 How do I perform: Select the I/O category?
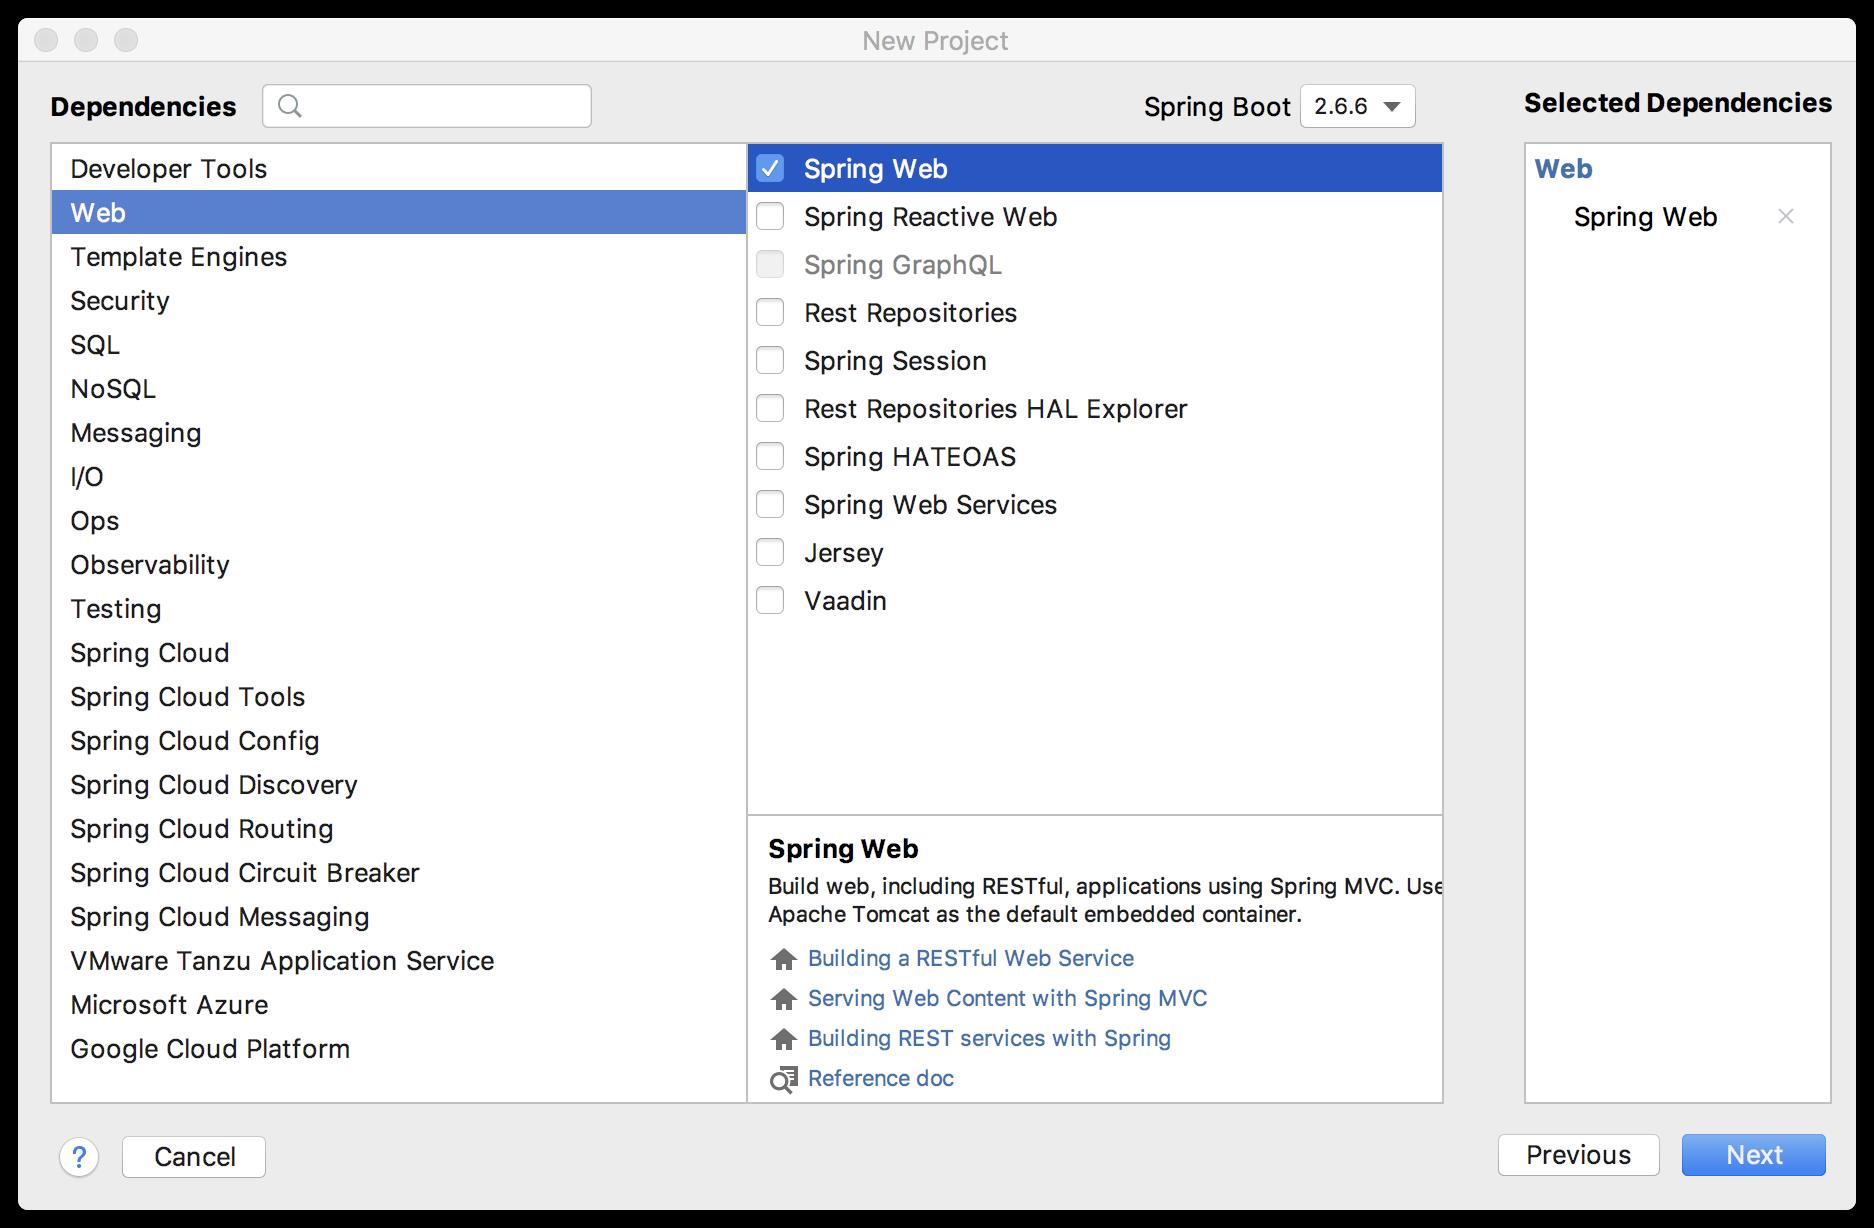(x=399, y=477)
